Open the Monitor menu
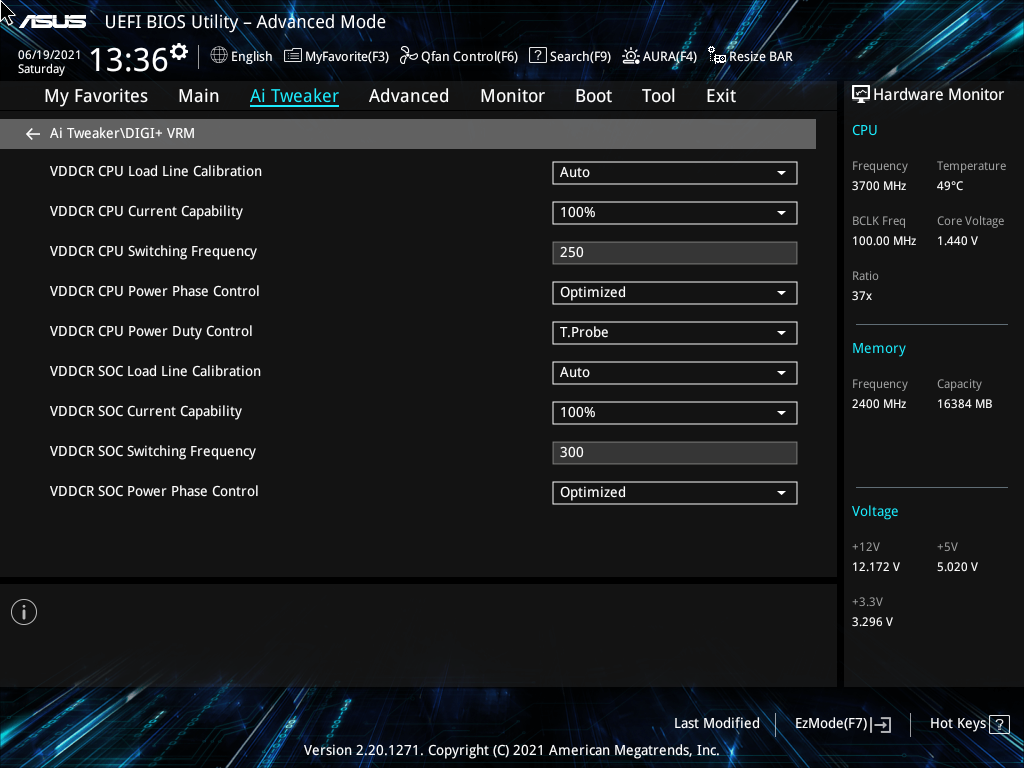The width and height of the screenshot is (1024, 768). (x=512, y=95)
